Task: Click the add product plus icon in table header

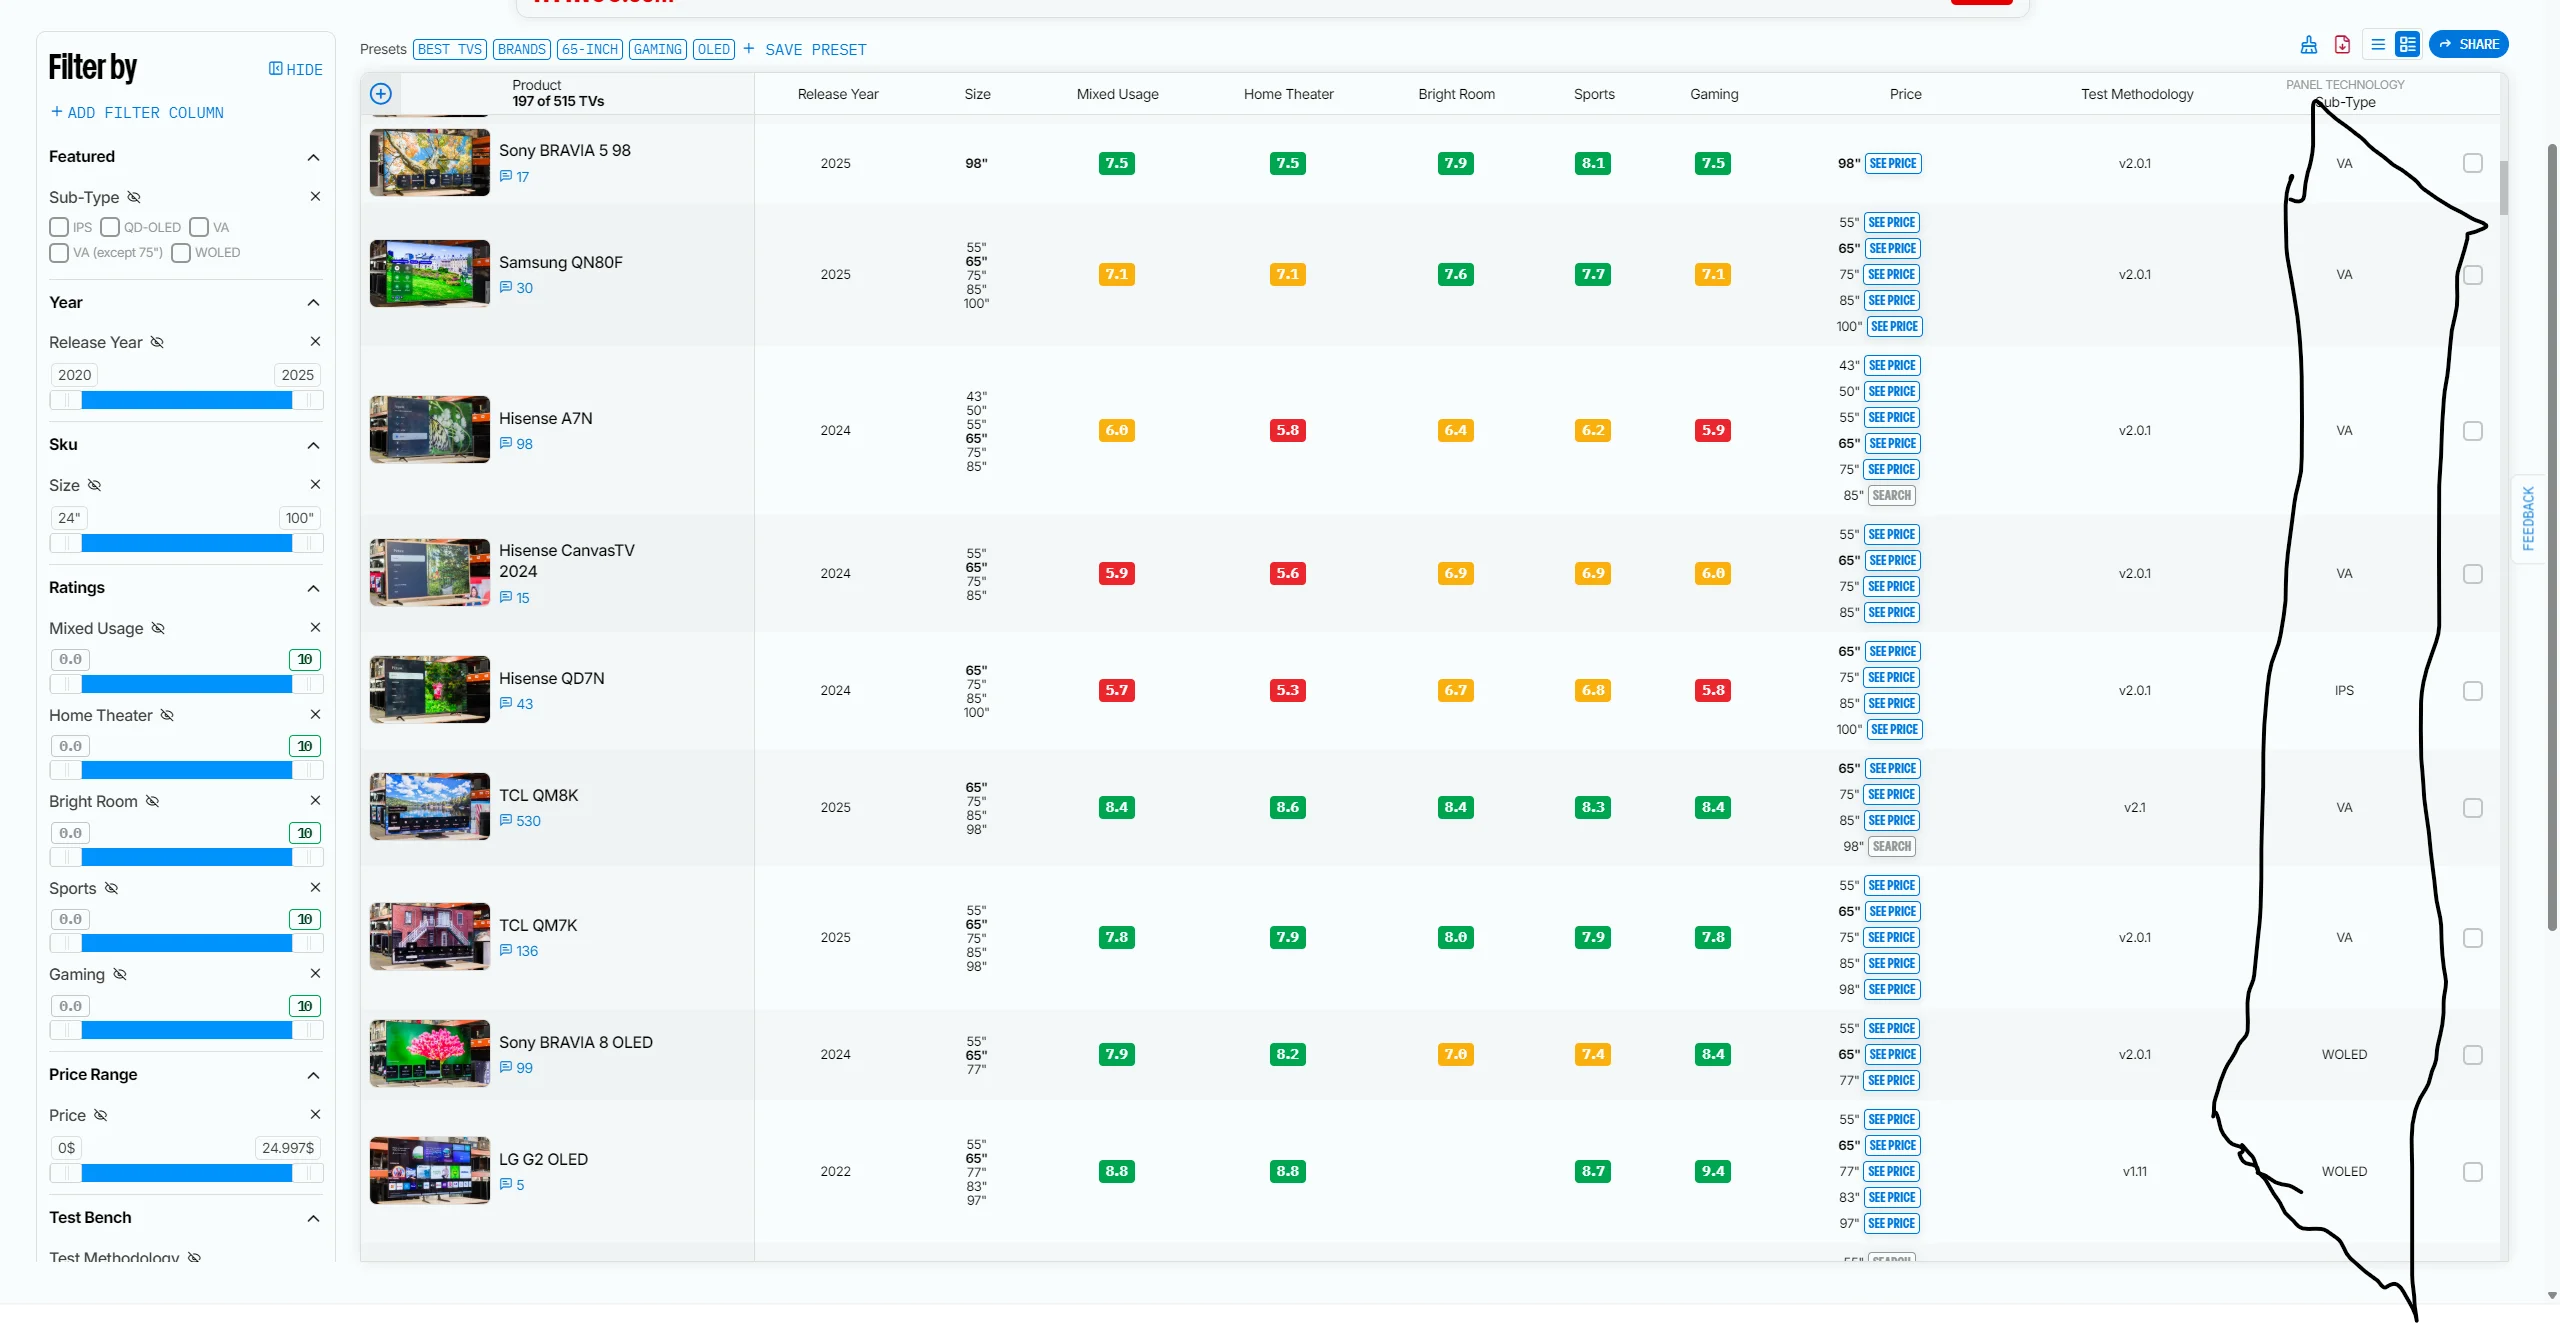Action: click(381, 93)
